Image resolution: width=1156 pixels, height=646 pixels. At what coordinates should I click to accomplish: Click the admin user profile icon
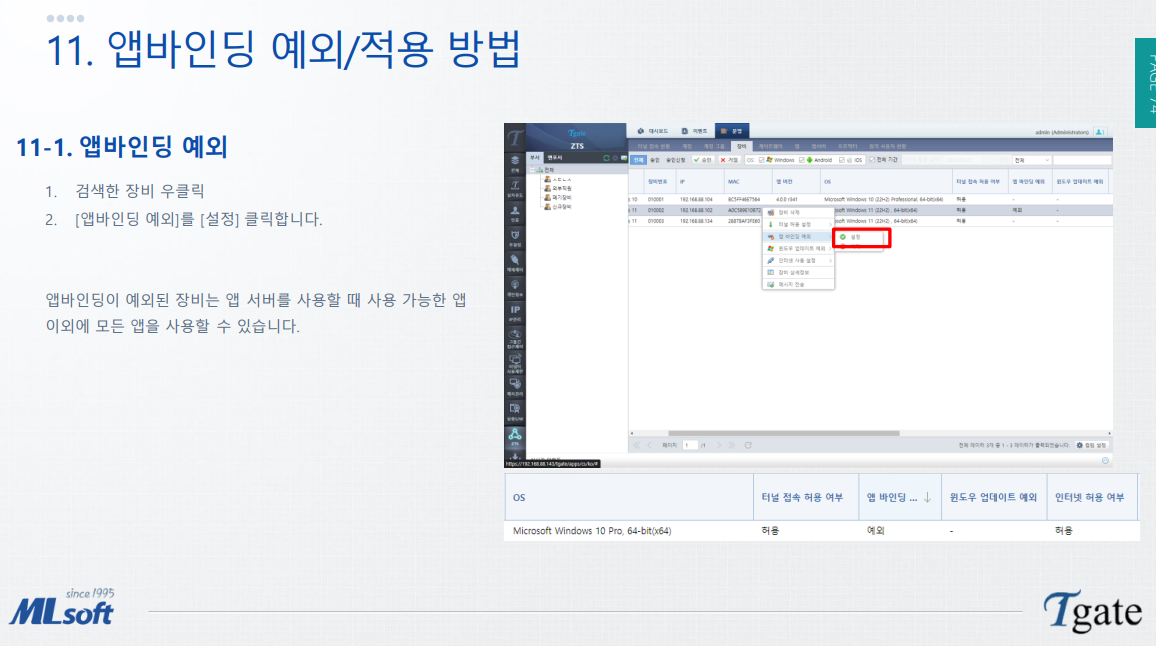point(1099,131)
